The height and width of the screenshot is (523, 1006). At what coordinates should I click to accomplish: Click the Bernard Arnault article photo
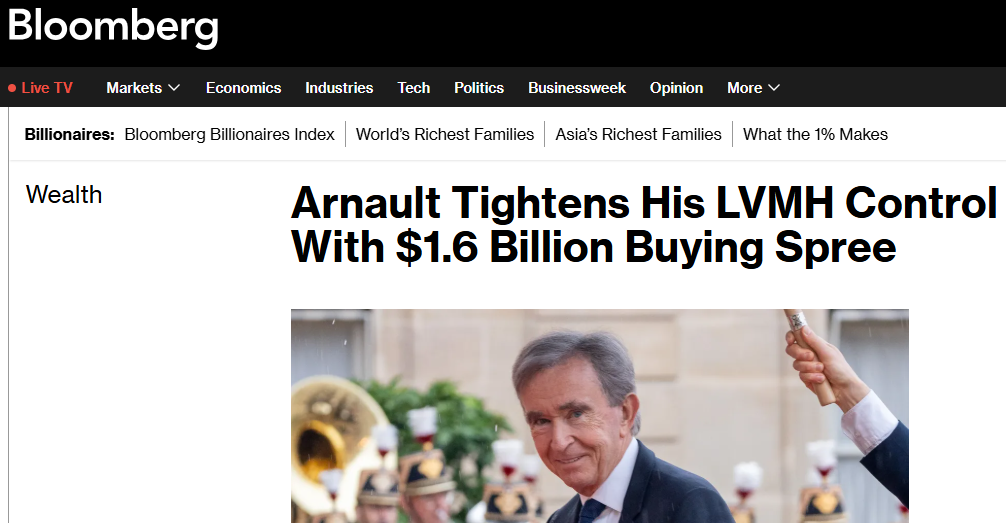[600, 416]
